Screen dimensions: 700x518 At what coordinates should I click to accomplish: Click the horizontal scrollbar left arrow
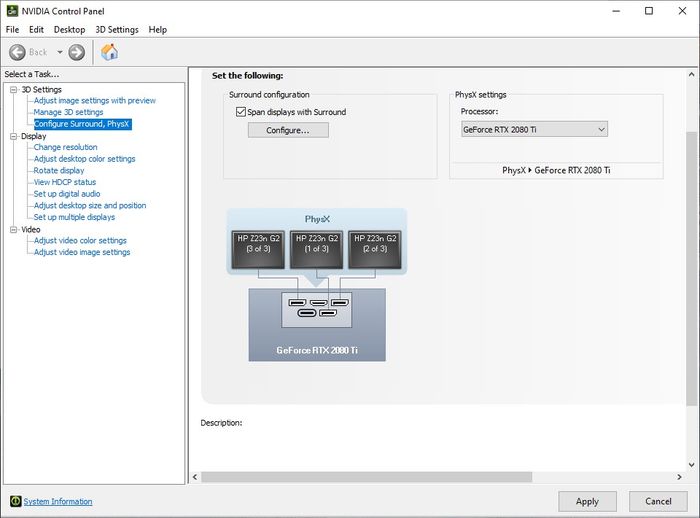[x=195, y=477]
